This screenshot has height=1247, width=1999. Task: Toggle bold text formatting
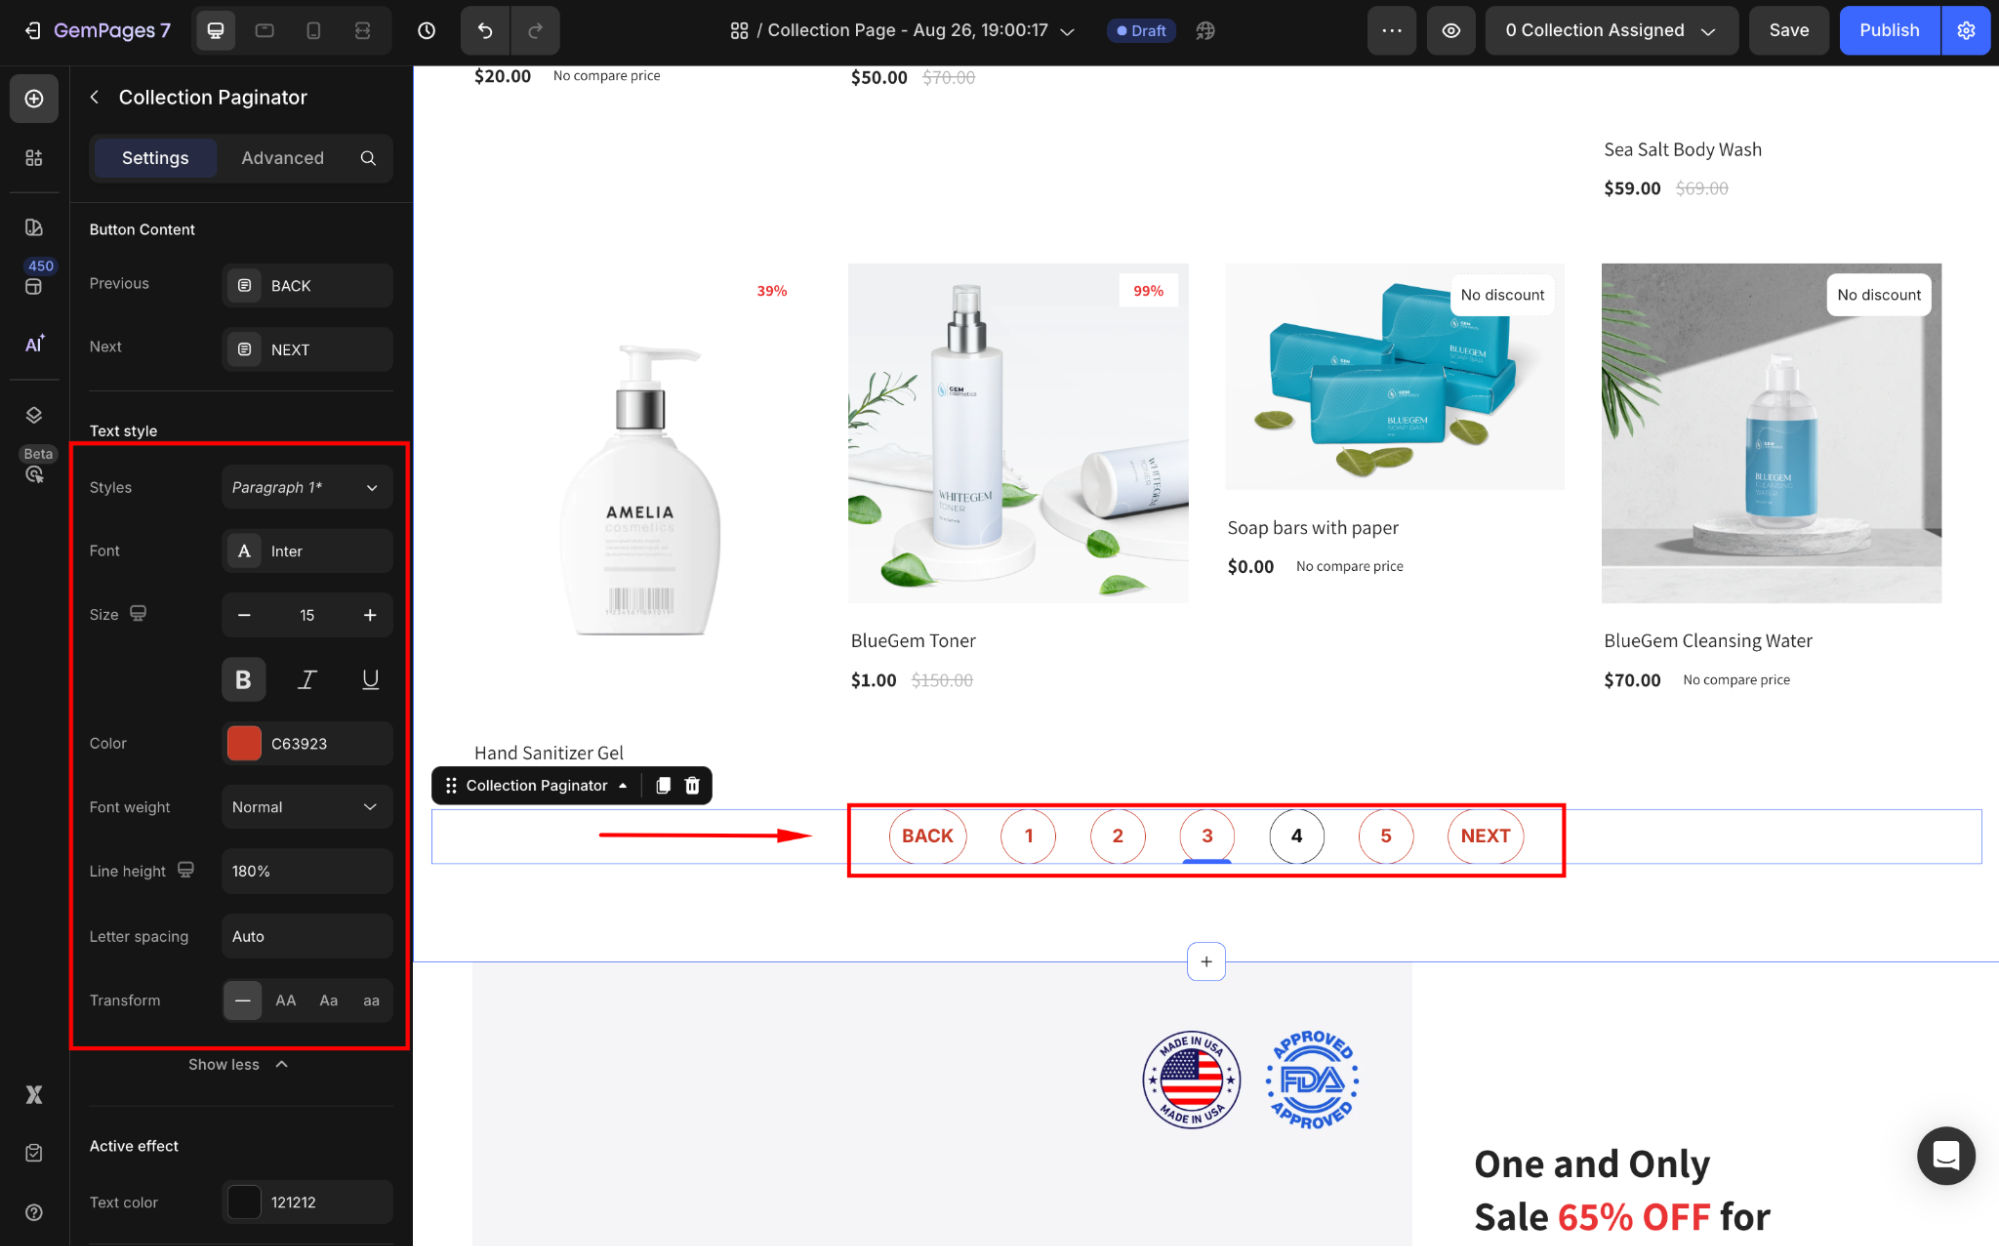pyautogui.click(x=243, y=680)
